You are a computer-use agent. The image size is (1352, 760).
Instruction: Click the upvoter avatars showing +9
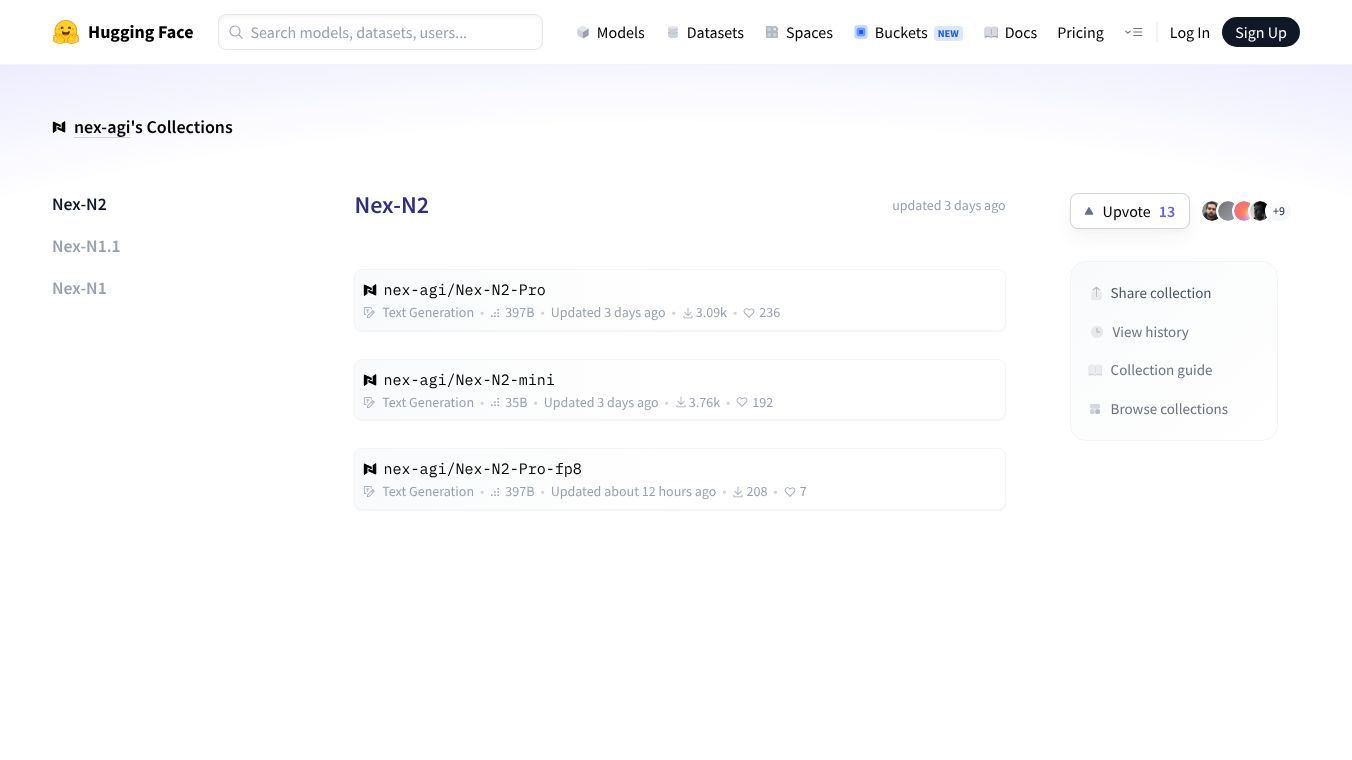[x=1245, y=211]
